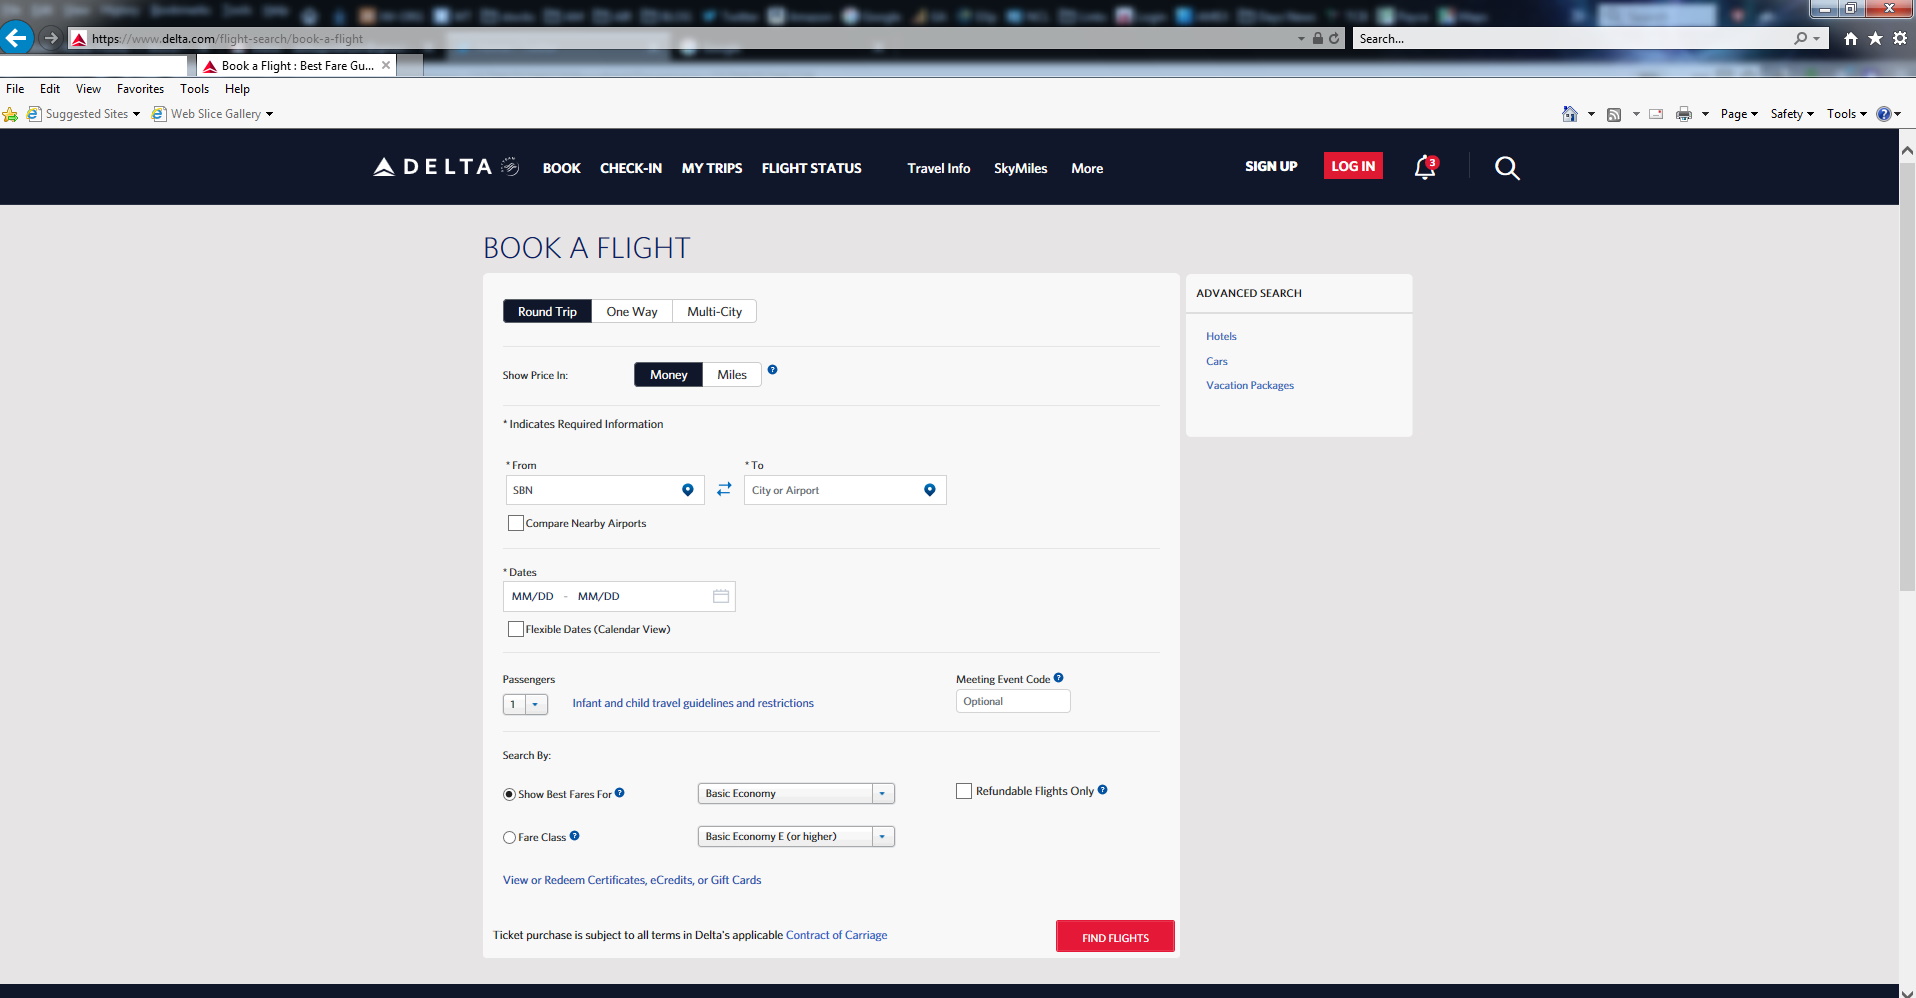Click the Read mail icon in command bar
Image resolution: width=1916 pixels, height=998 pixels.
1656,114
